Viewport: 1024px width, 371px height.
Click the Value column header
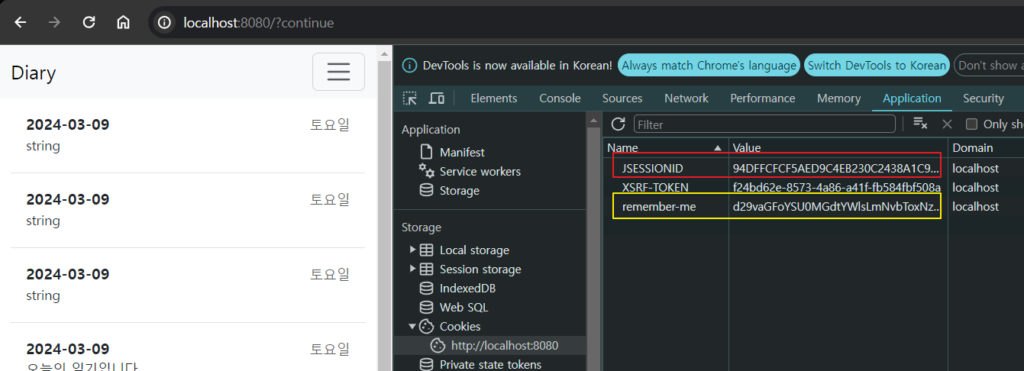tap(838, 148)
